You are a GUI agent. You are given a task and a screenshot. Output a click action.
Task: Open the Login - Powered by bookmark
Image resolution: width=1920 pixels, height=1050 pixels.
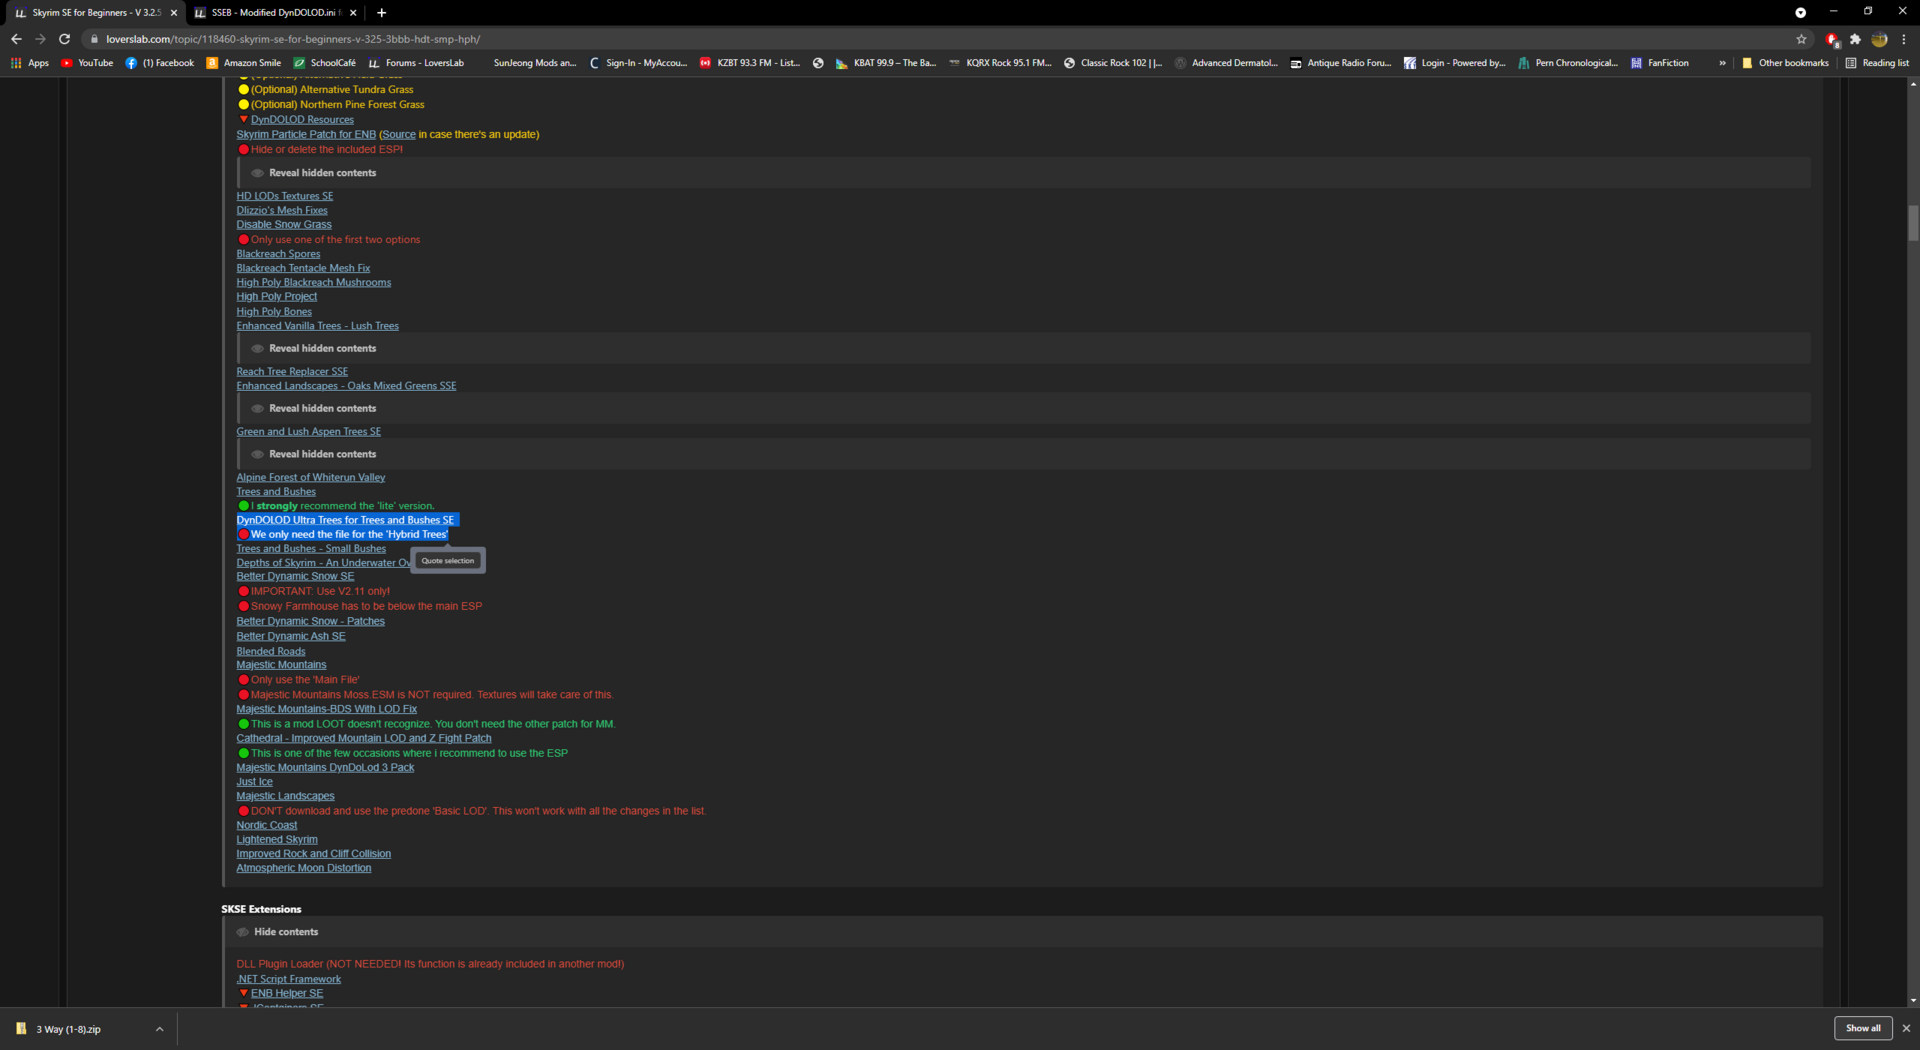pos(1455,63)
